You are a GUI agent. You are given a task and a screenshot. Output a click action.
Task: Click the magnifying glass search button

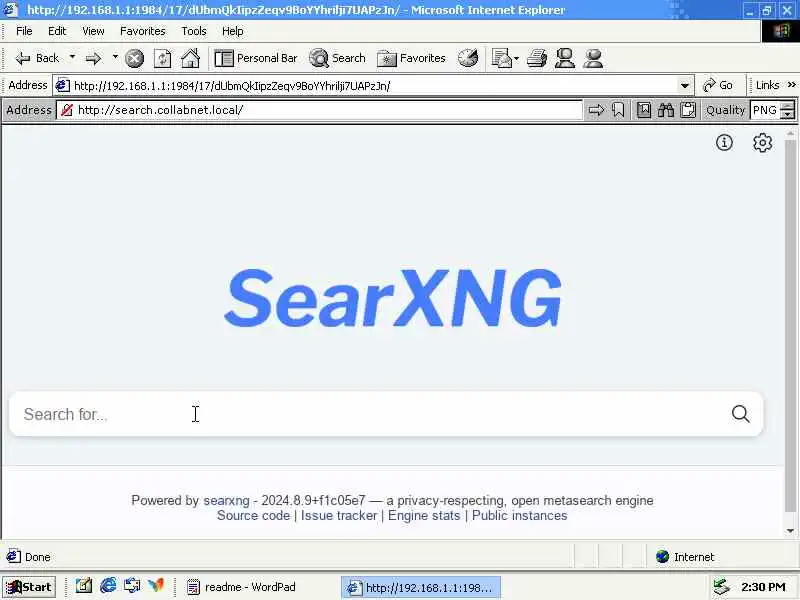pos(741,414)
